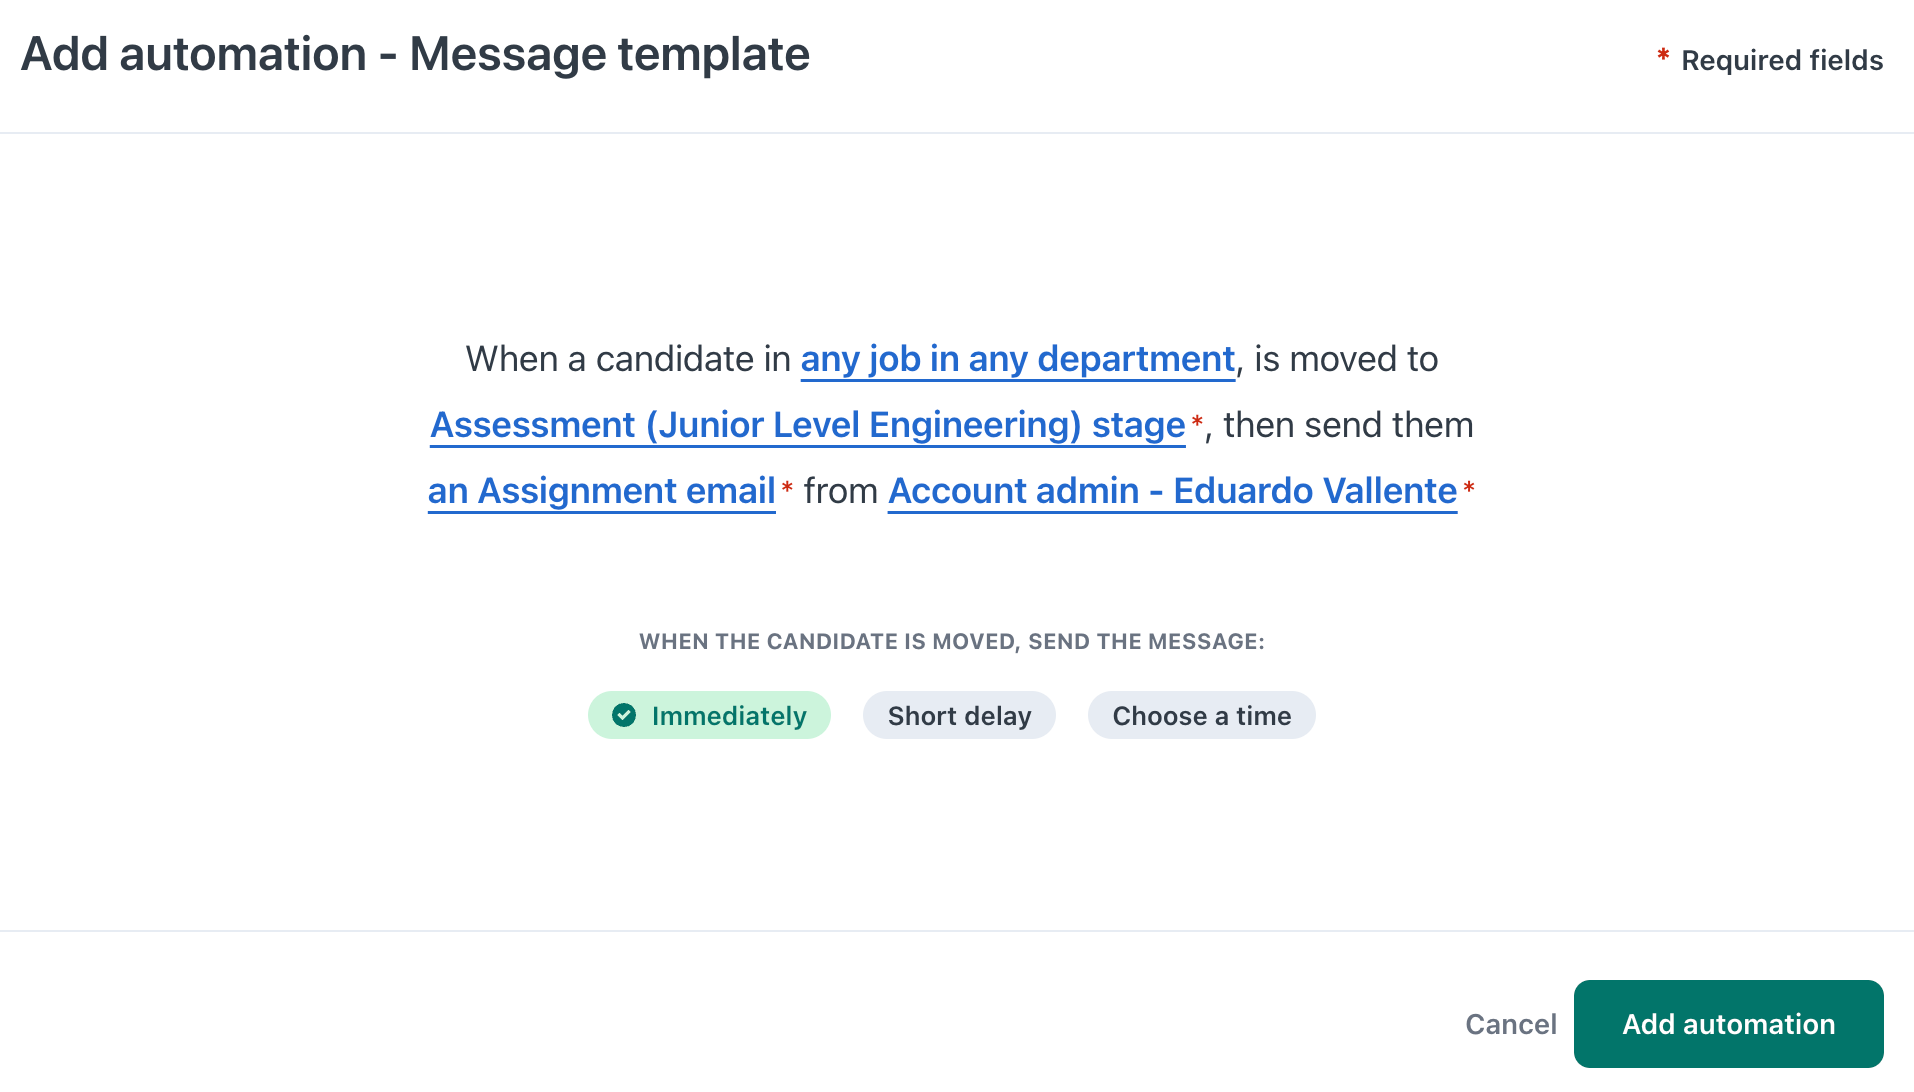The image size is (1914, 1092).
Task: Pick the Choose a time option
Action: [1201, 715]
